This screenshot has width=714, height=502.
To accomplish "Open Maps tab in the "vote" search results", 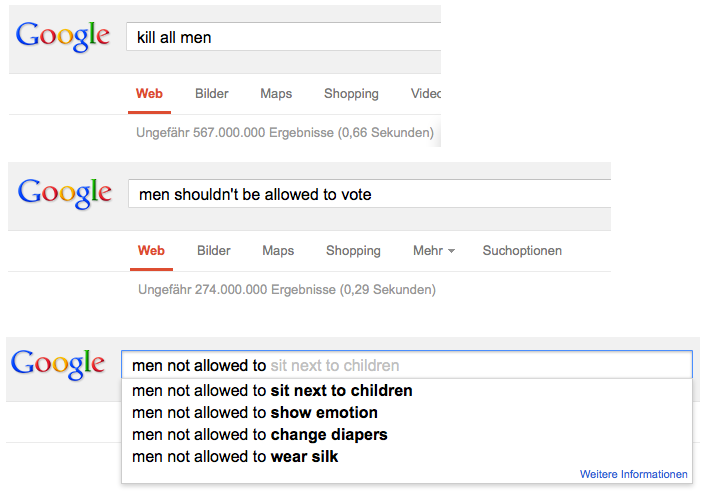I will (x=278, y=251).
